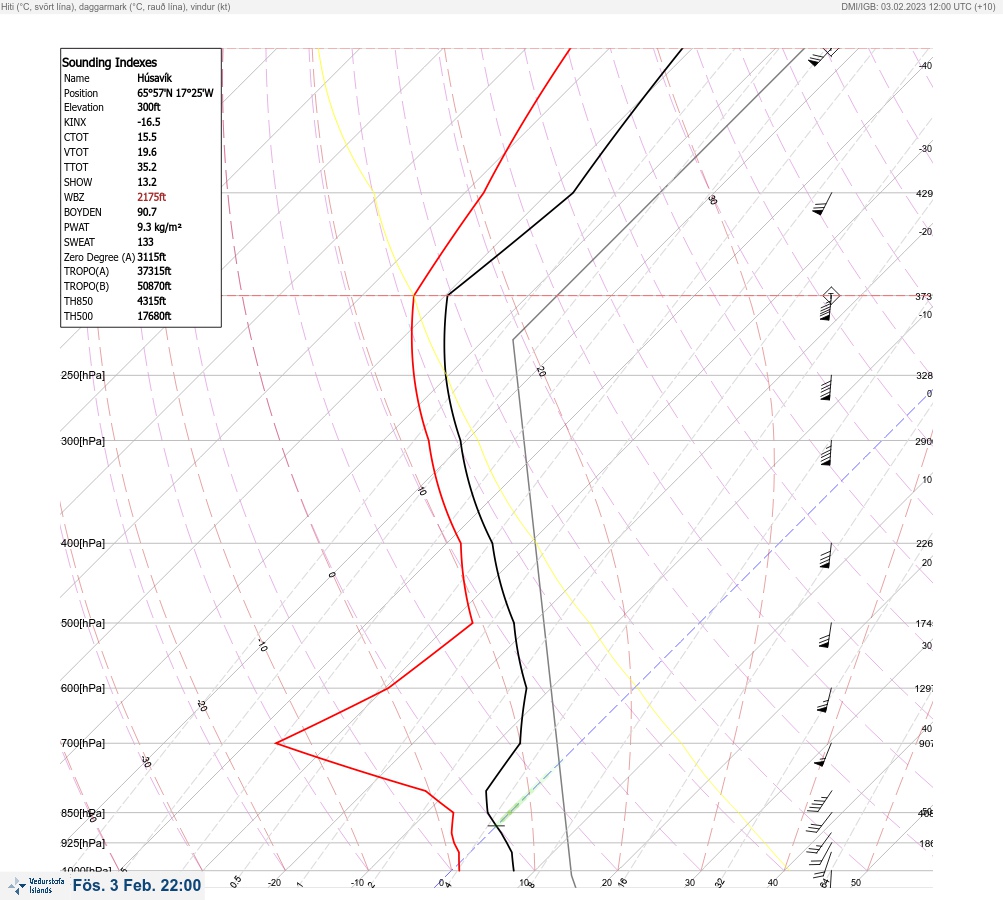
Task: Click the wind barb beside the 429 height line
Action: (x=822, y=204)
